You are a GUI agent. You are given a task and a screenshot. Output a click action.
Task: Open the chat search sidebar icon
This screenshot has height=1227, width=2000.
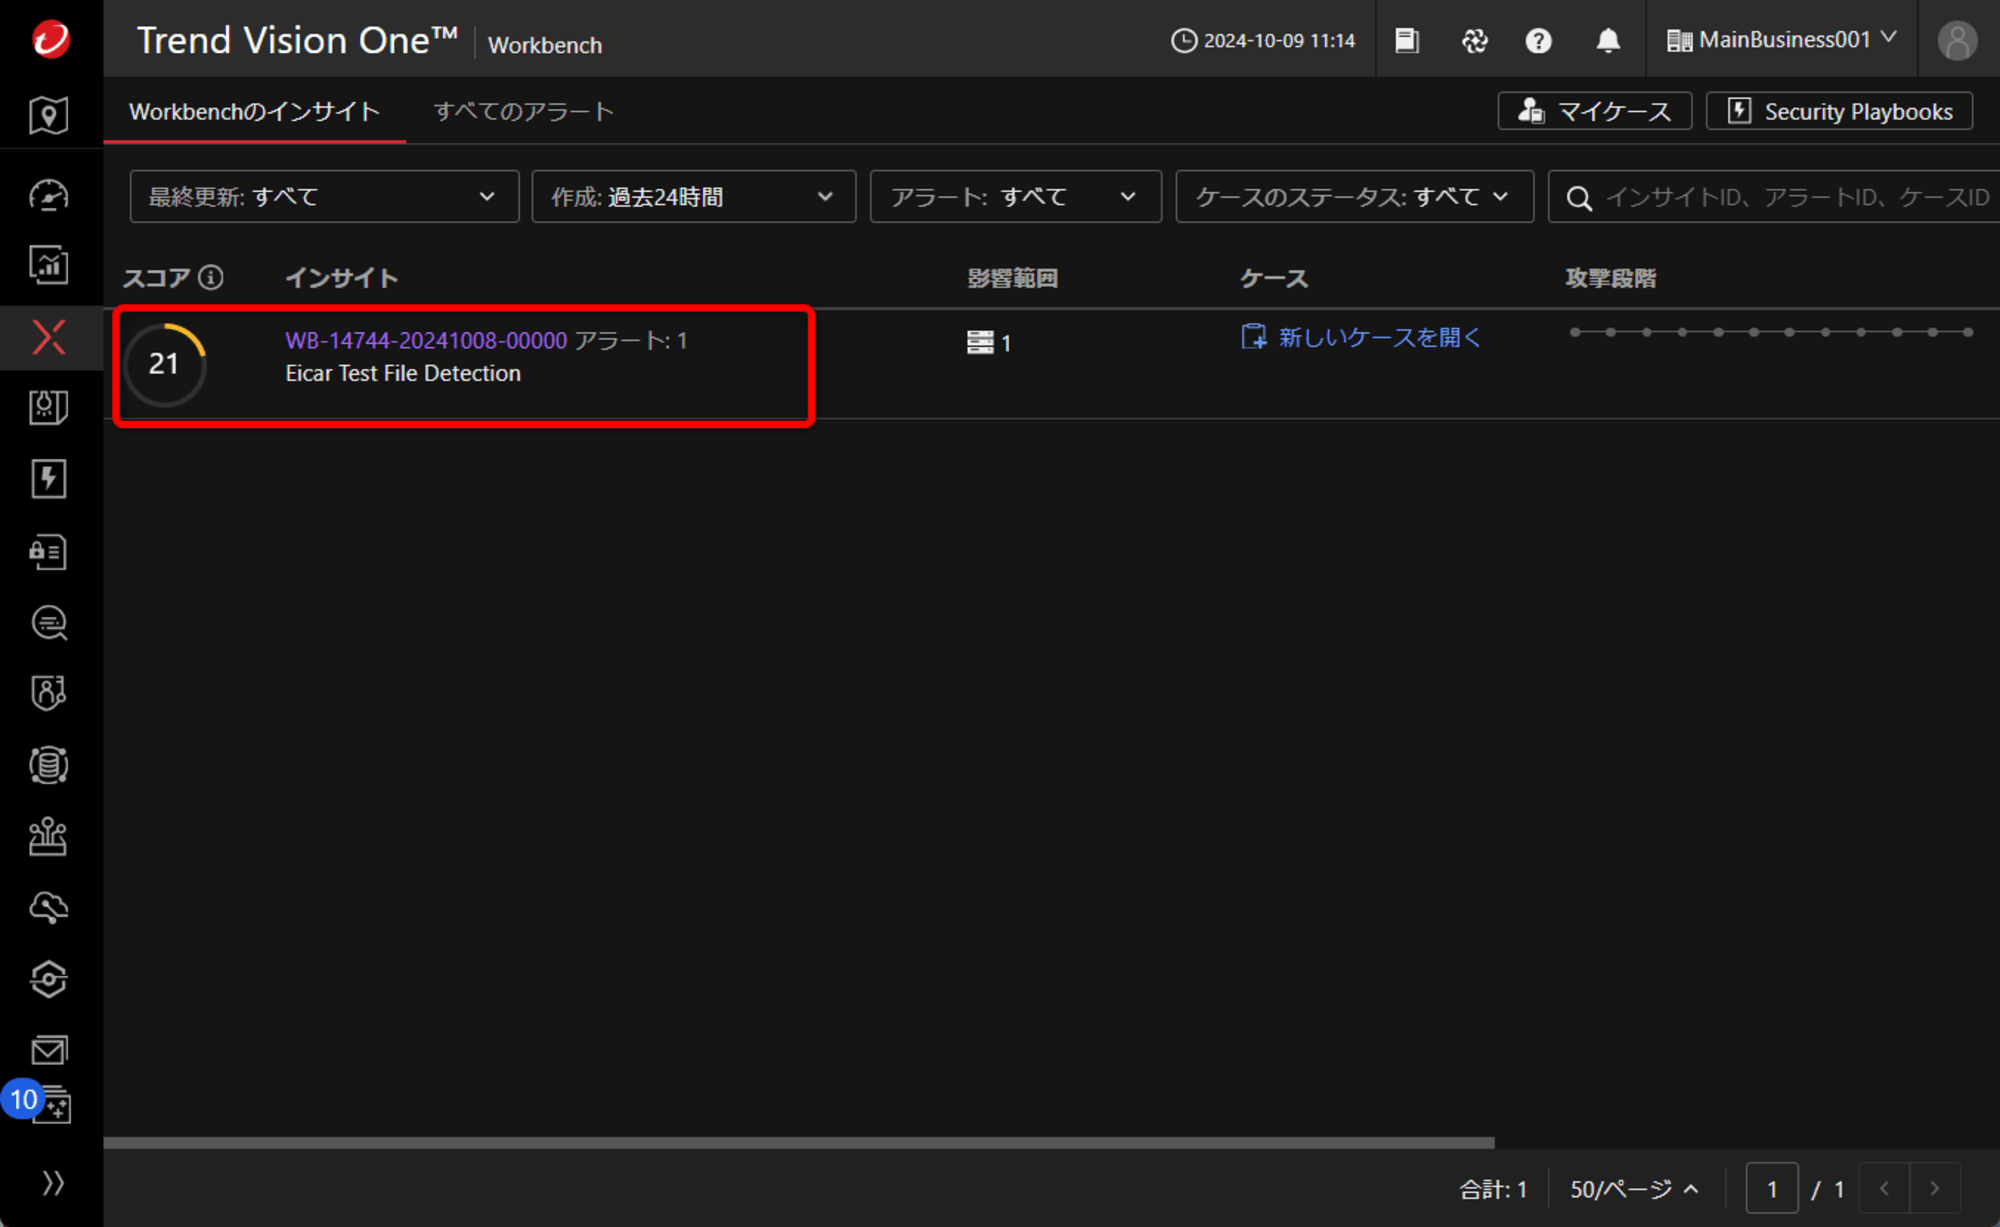point(49,622)
